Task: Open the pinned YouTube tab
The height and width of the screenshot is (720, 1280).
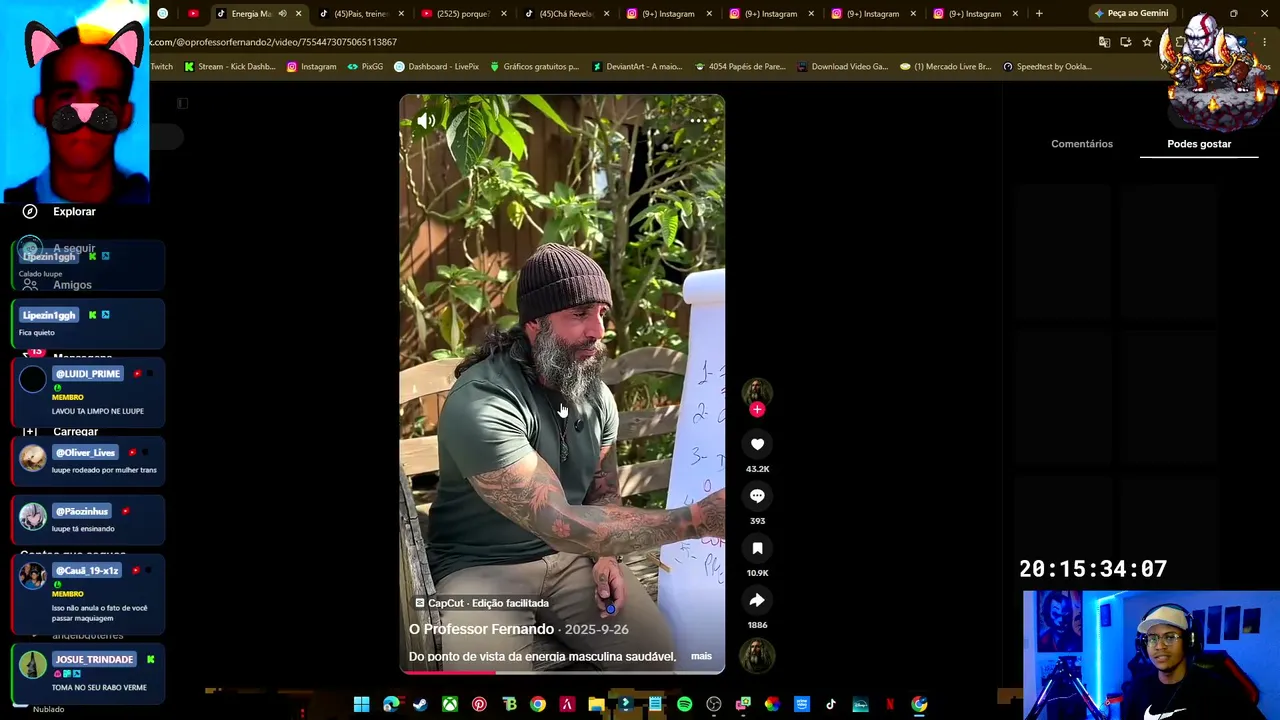Action: (x=193, y=14)
